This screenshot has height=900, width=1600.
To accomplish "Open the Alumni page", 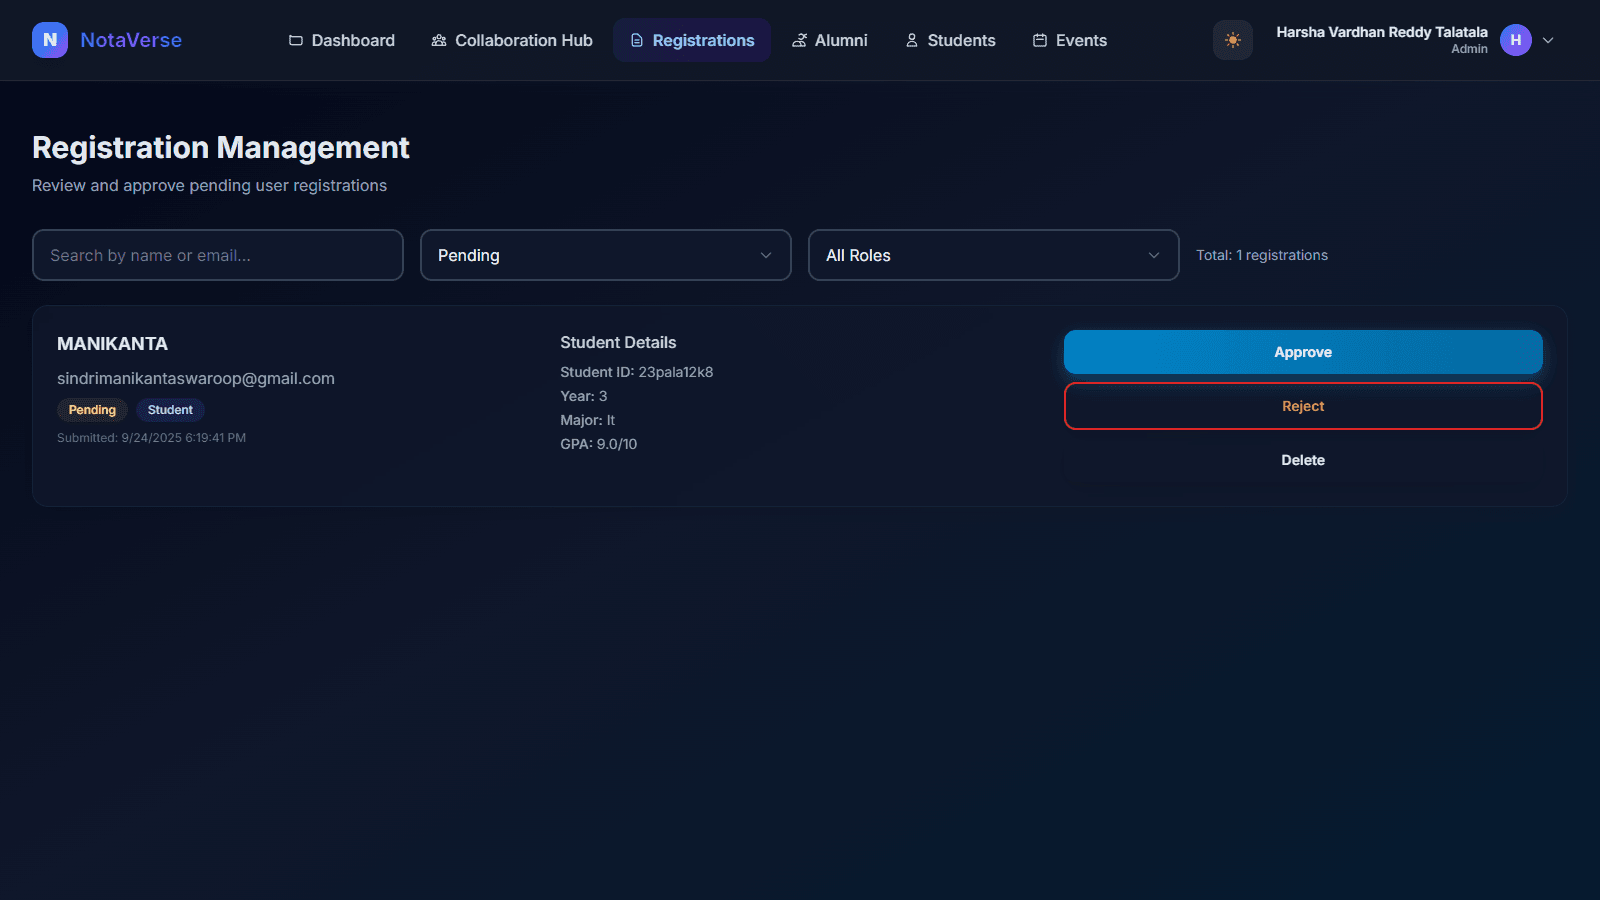I will pos(830,40).
